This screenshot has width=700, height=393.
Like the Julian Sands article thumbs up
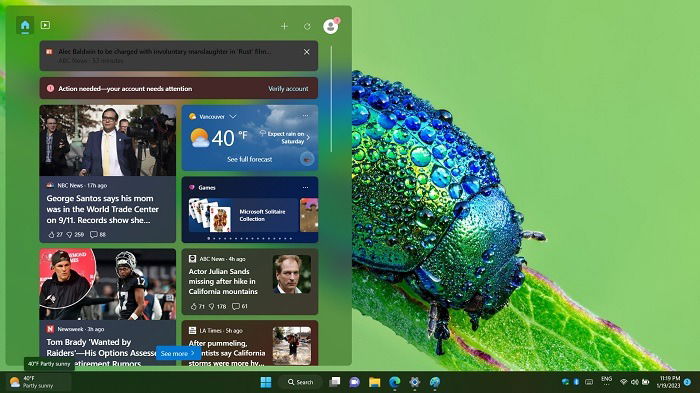(x=193, y=306)
